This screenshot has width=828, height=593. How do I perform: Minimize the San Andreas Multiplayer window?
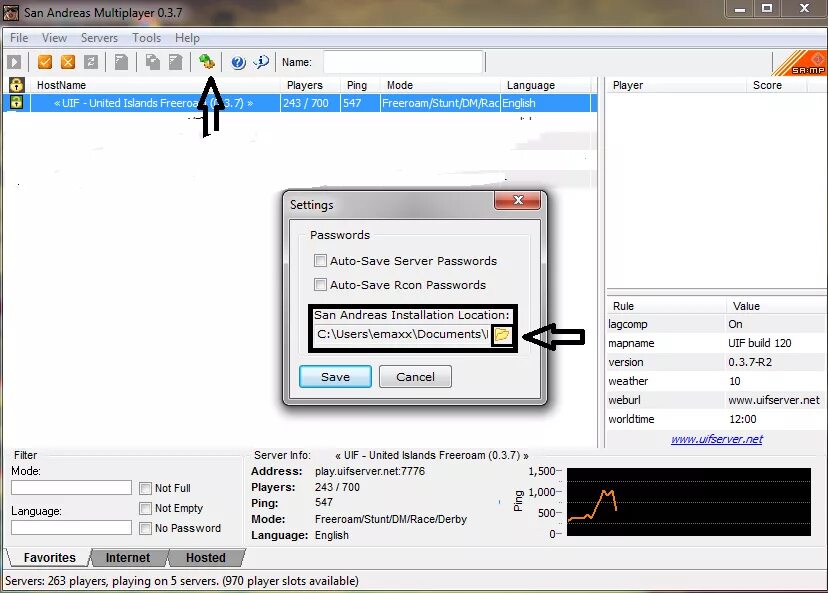coord(740,9)
